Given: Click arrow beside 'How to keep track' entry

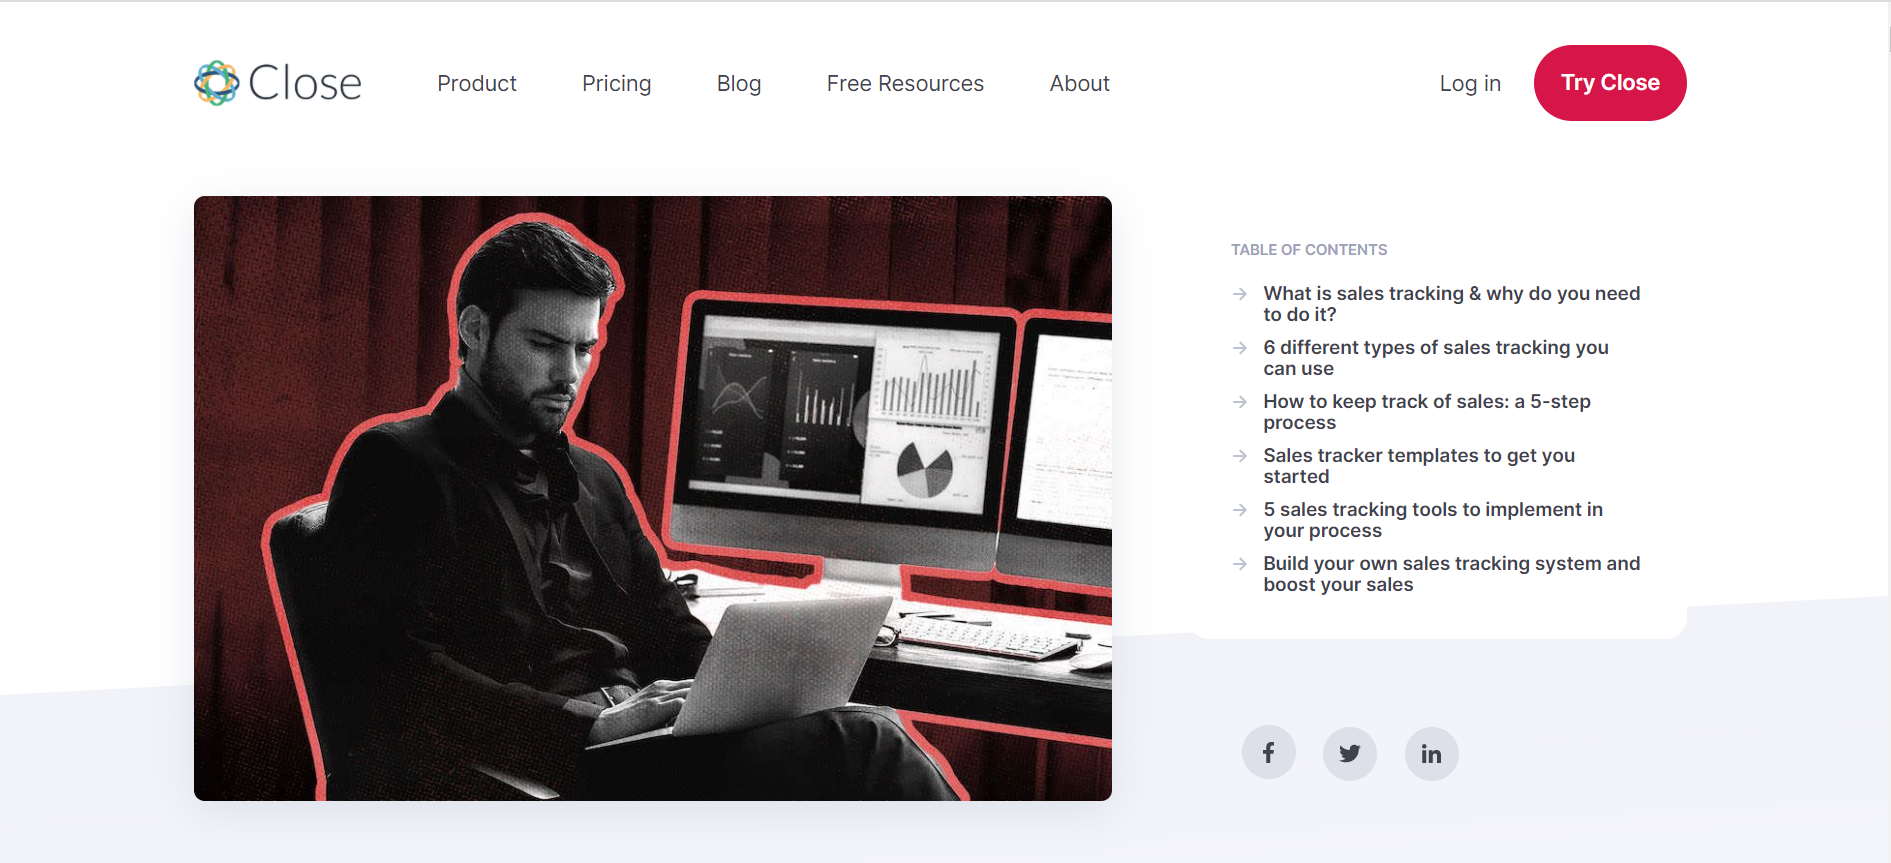Looking at the screenshot, I should pyautogui.click(x=1240, y=402).
